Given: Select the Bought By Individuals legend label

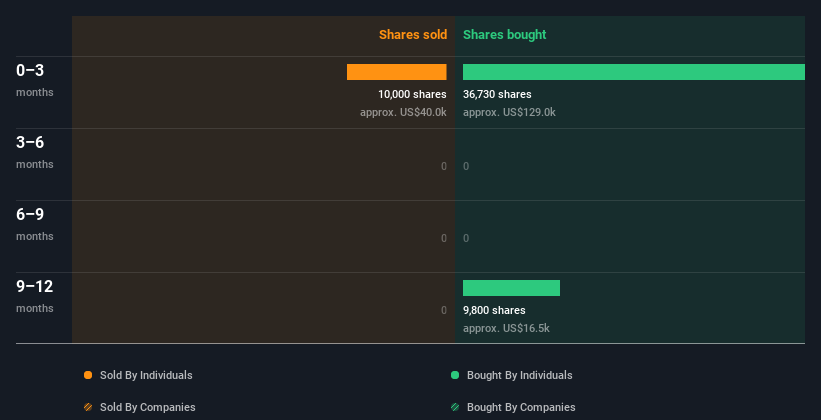Looking at the screenshot, I should point(519,375).
